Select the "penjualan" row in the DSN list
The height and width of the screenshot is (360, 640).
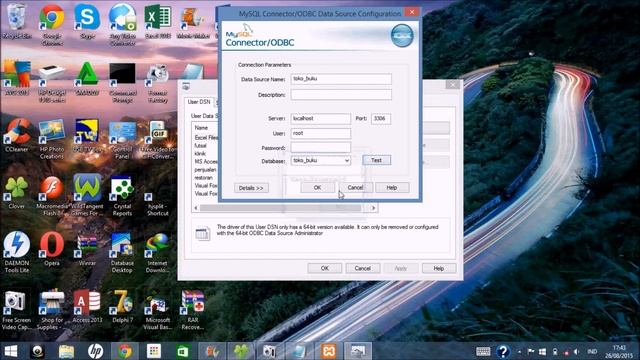click(x=205, y=169)
